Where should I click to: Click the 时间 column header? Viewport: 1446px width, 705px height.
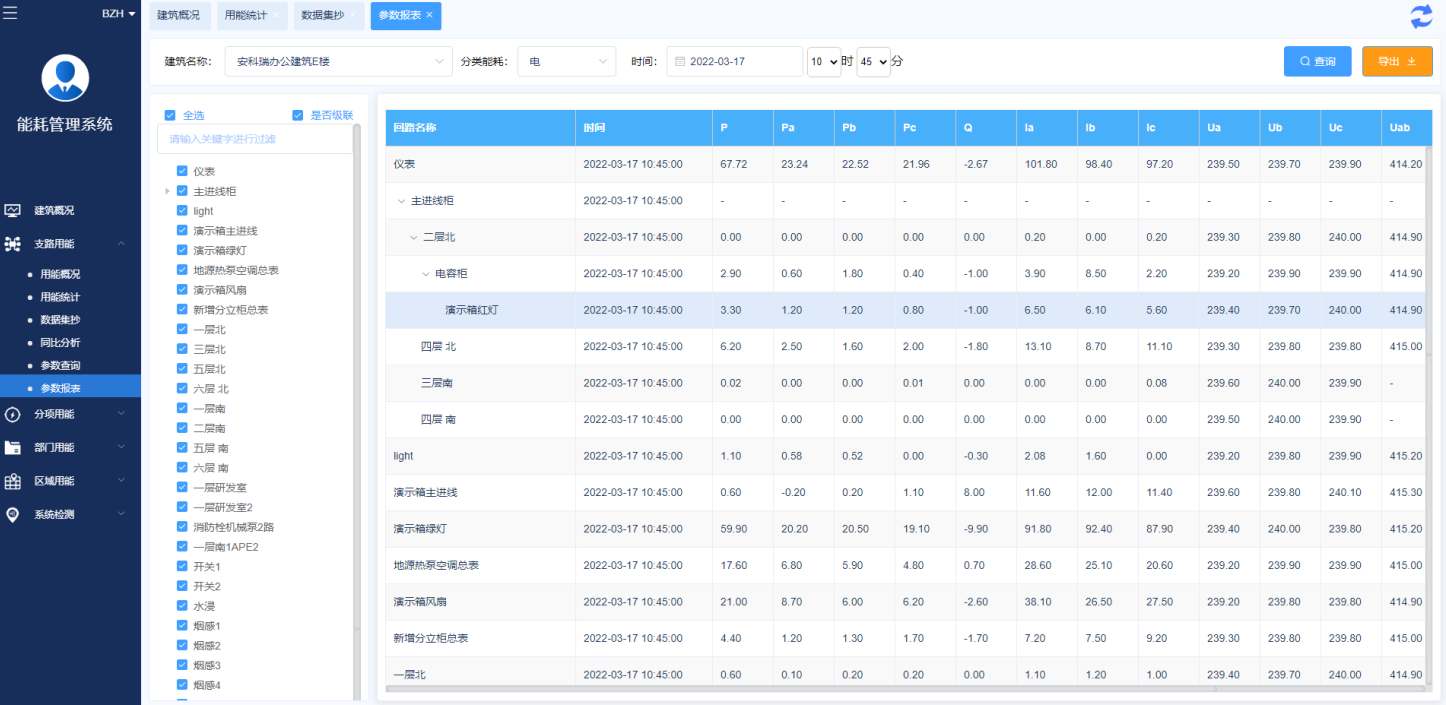645,128
